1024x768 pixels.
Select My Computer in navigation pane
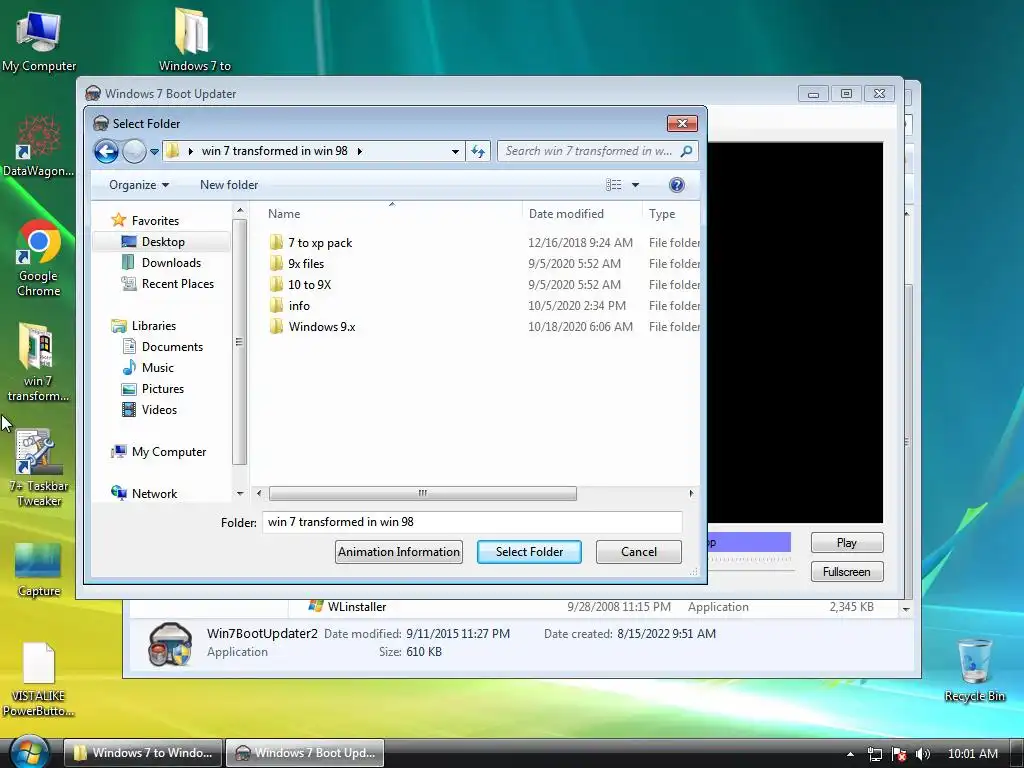[x=168, y=451]
